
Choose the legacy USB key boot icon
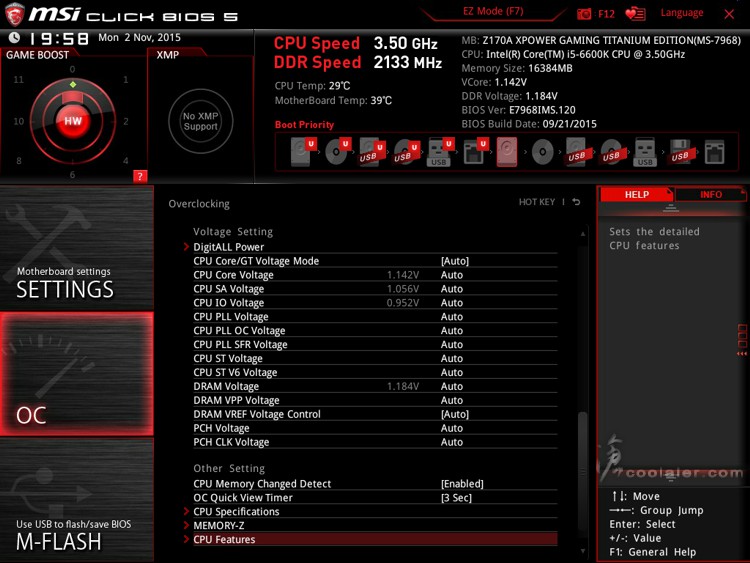pyautogui.click(x=645, y=152)
